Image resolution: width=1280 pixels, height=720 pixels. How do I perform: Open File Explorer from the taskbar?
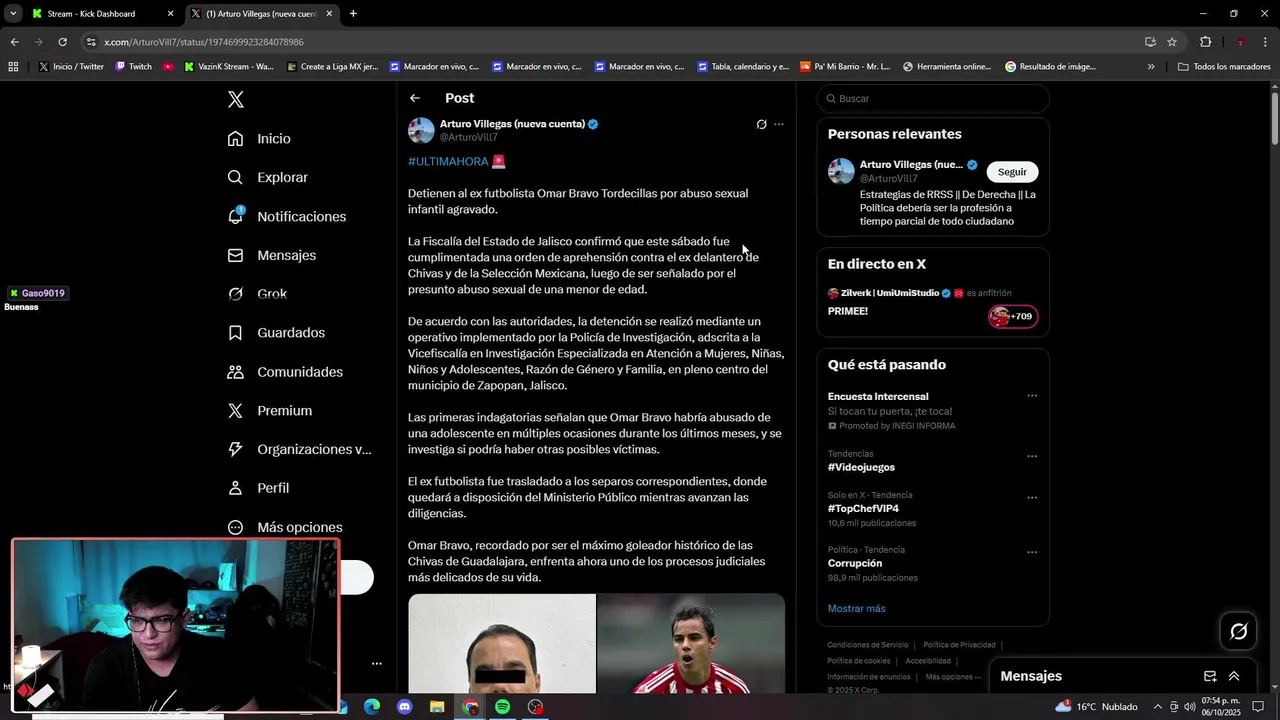(437, 707)
